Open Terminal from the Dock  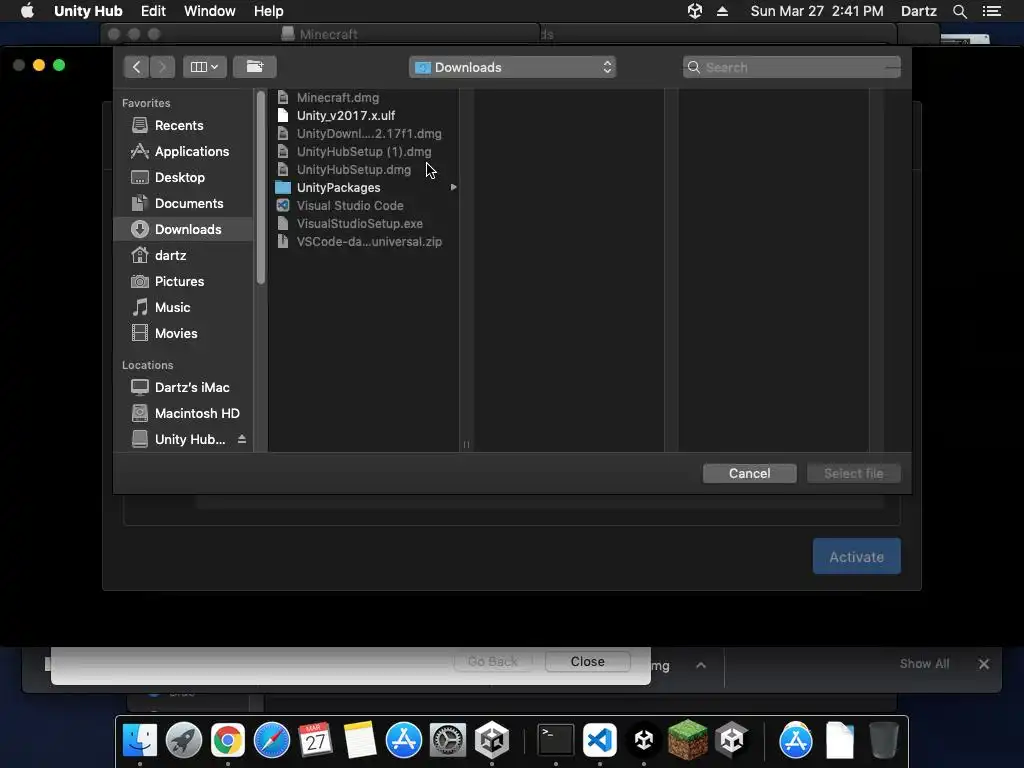click(x=556, y=740)
